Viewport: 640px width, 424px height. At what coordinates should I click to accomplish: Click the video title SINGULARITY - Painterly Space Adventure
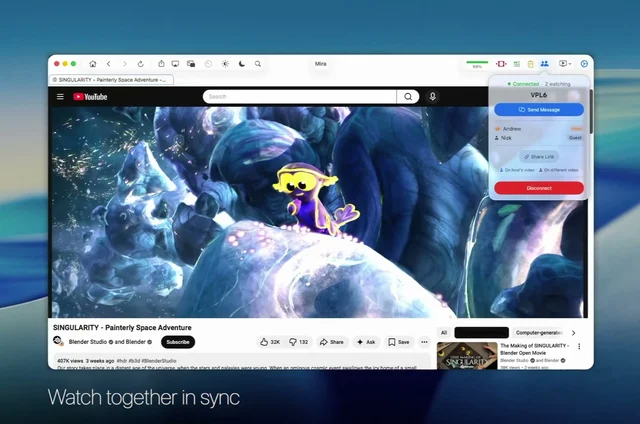122,328
